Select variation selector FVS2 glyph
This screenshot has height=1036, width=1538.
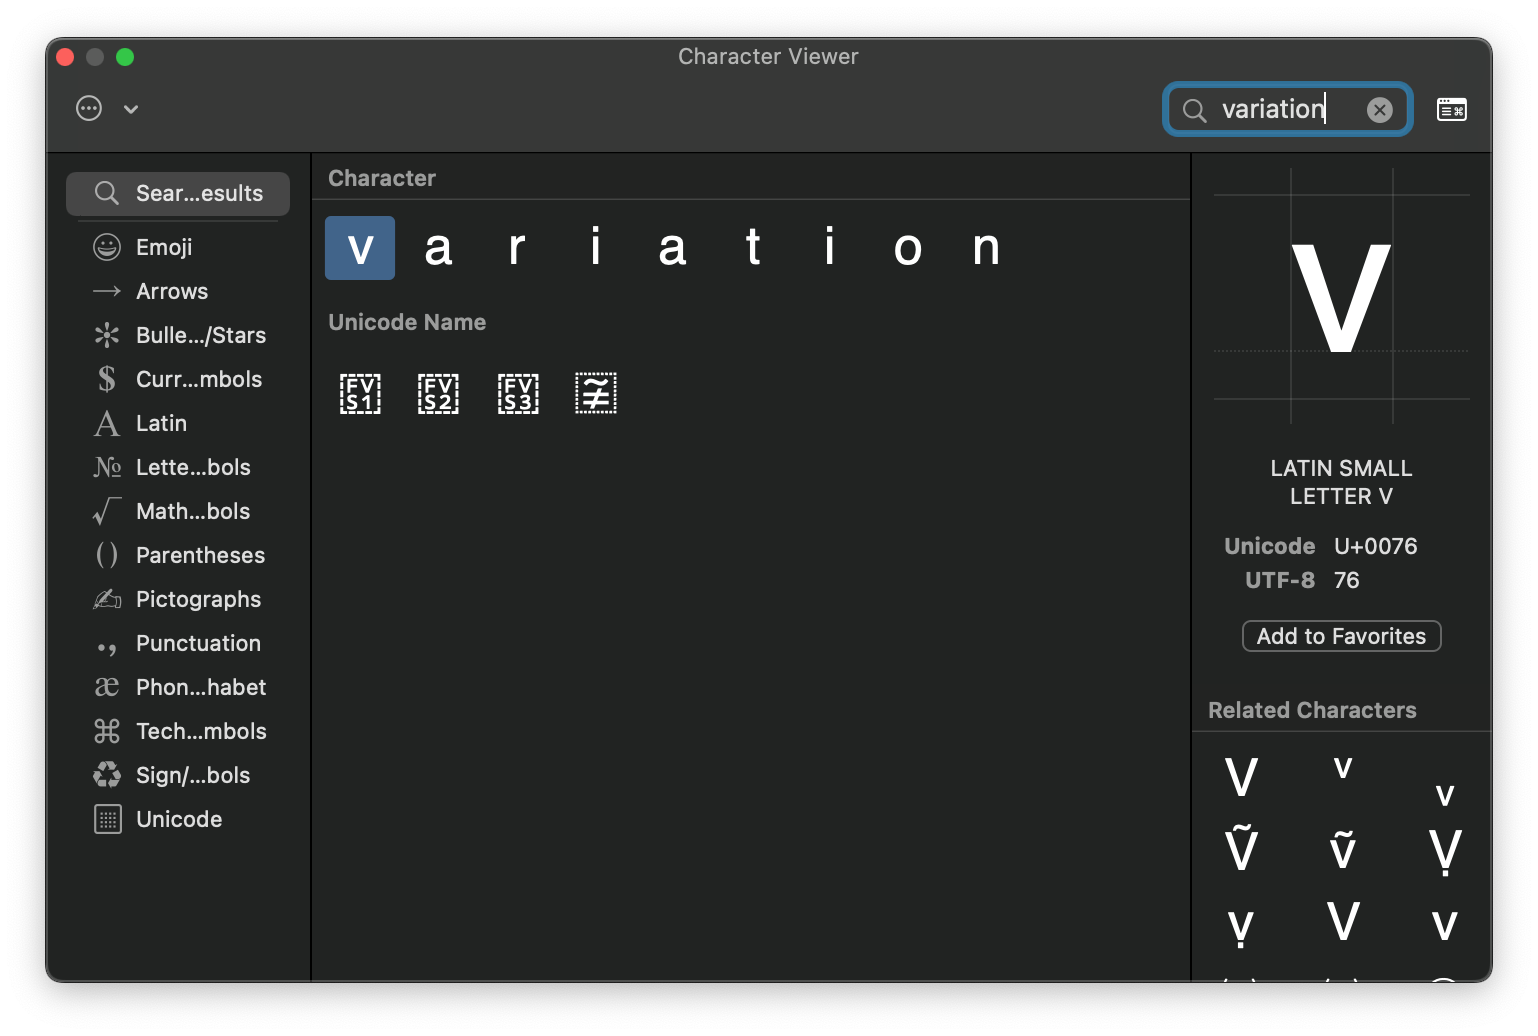pyautogui.click(x=438, y=394)
